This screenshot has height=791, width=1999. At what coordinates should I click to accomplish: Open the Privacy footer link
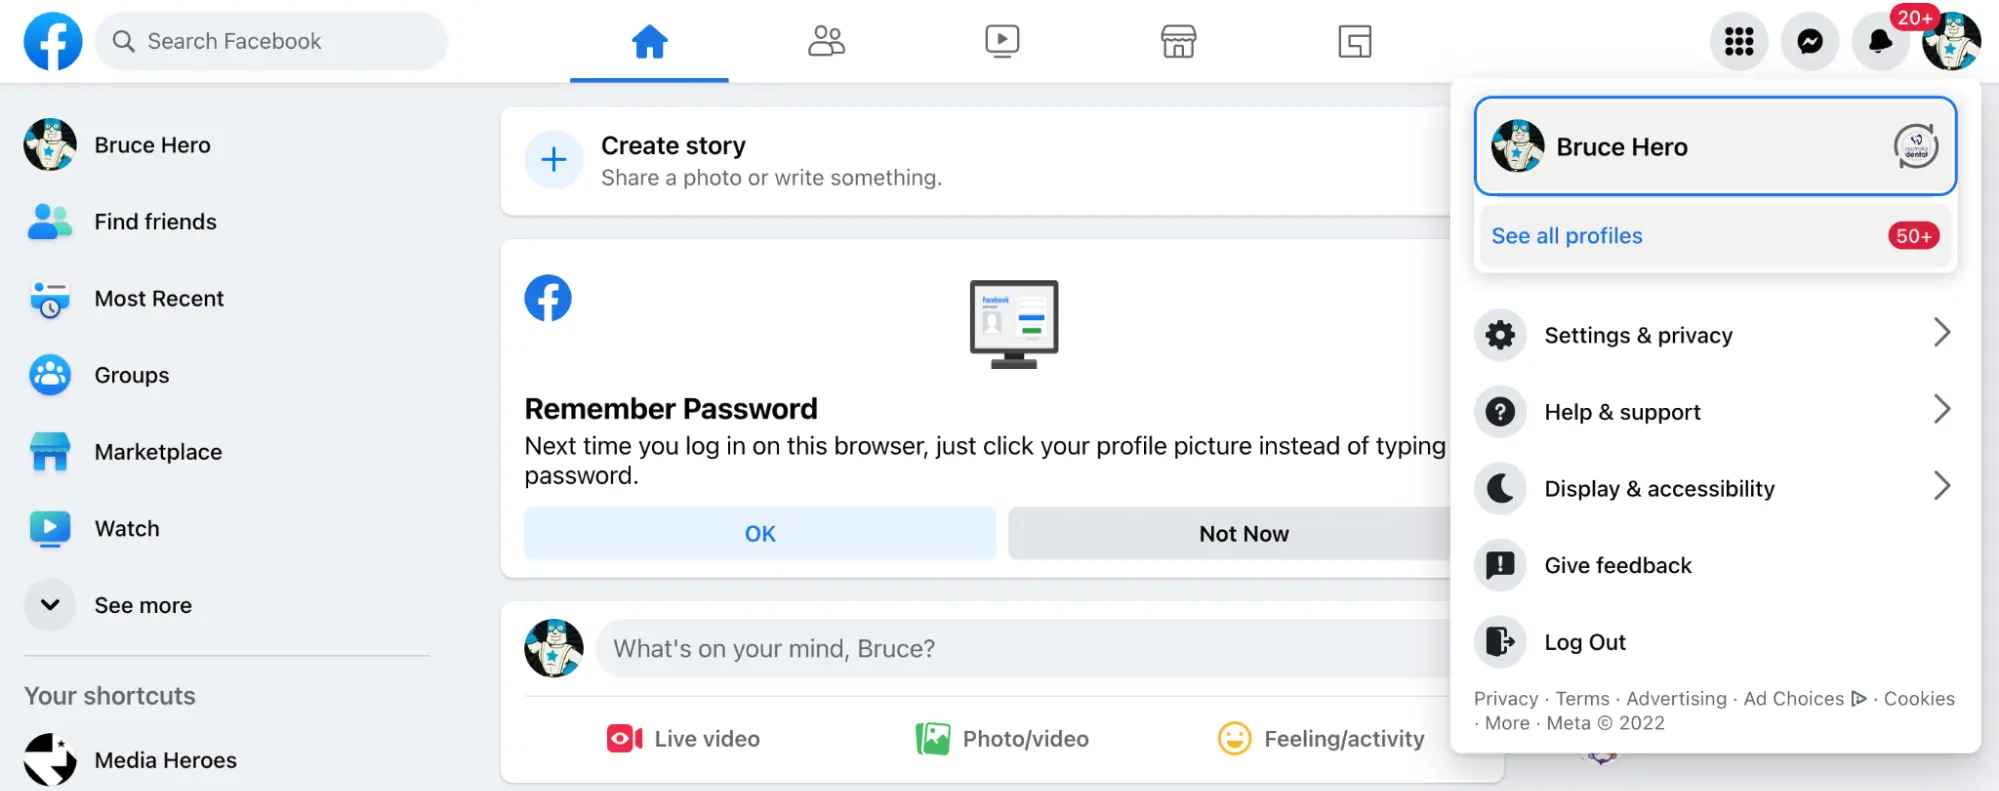coord(1506,699)
